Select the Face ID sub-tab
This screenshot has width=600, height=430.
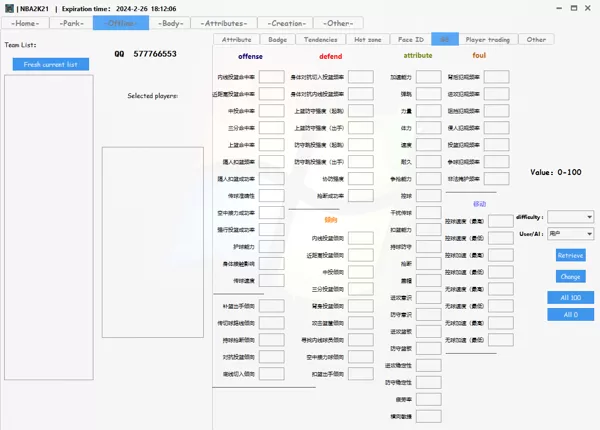click(x=411, y=39)
